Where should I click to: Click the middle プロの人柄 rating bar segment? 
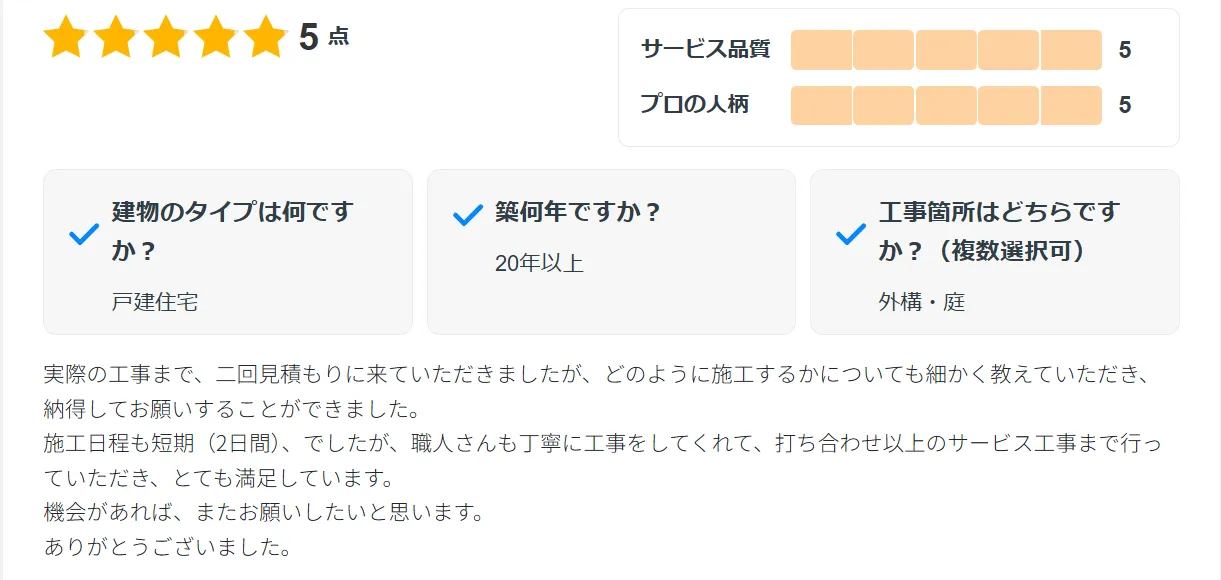(946, 105)
